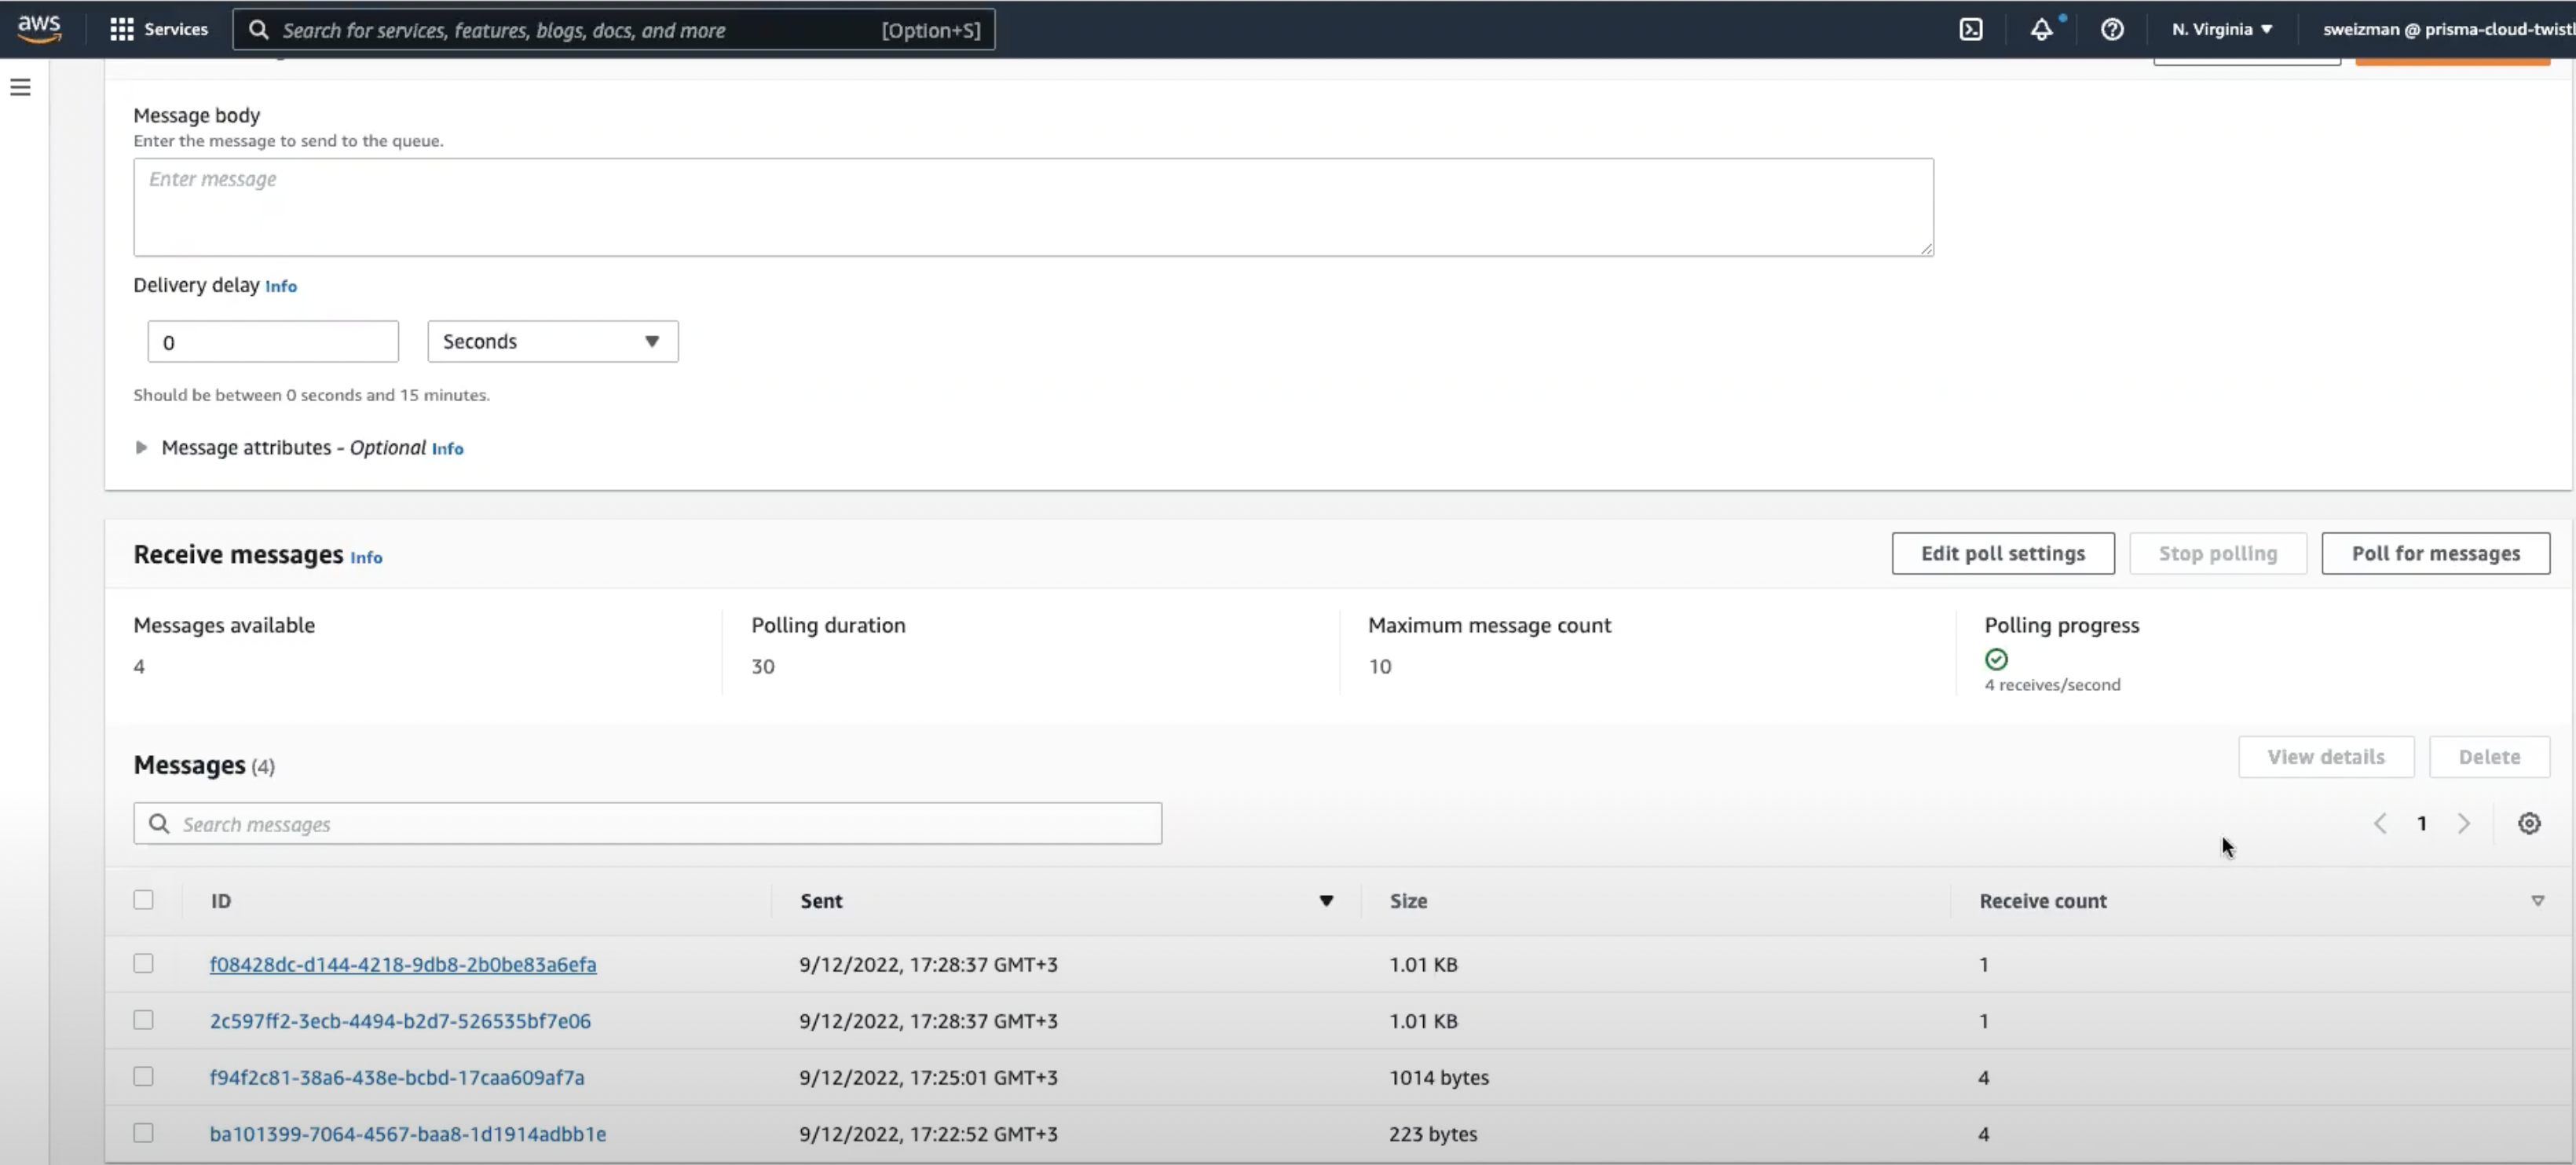
Task: Check message ba101399-7064-4567 row
Action: pos(144,1132)
